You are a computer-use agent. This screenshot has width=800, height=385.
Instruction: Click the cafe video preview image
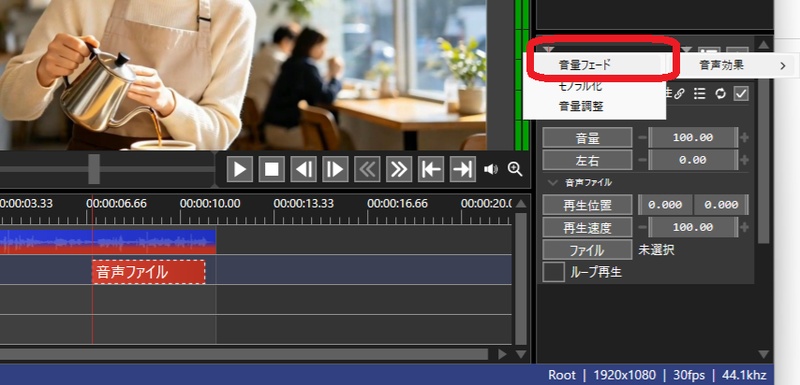tap(243, 75)
